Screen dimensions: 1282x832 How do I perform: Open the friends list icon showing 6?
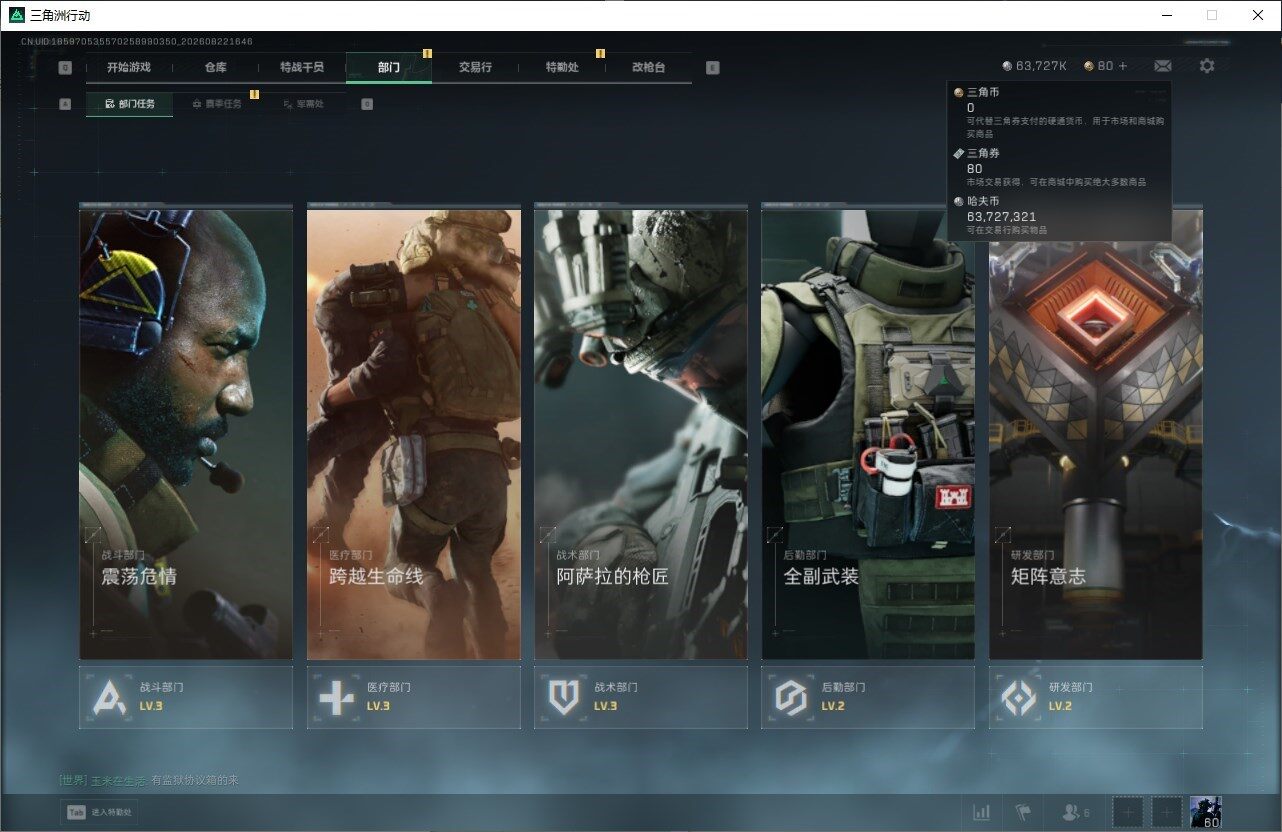(x=1075, y=813)
